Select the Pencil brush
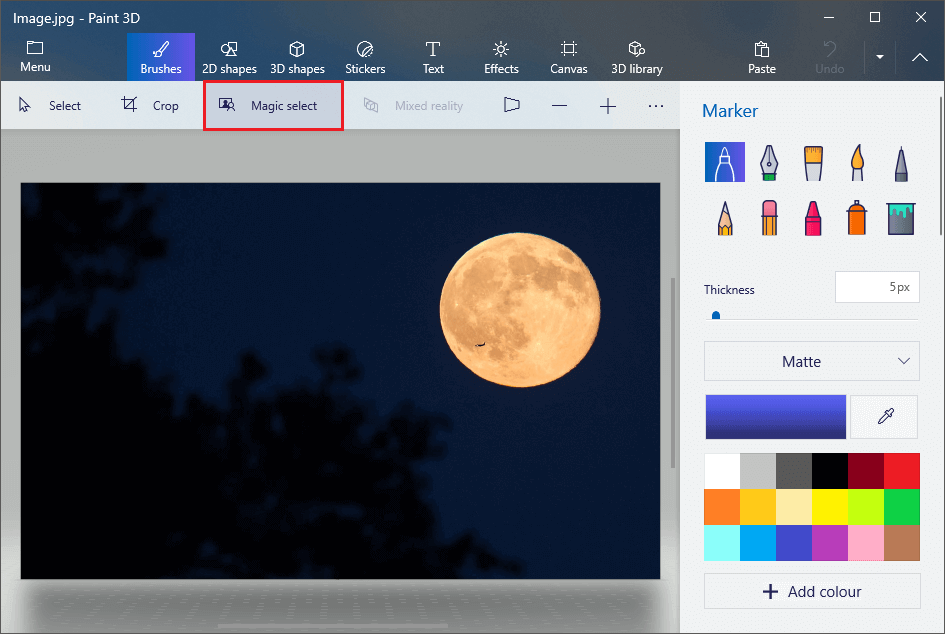Image resolution: width=945 pixels, height=634 pixels. 725,217
